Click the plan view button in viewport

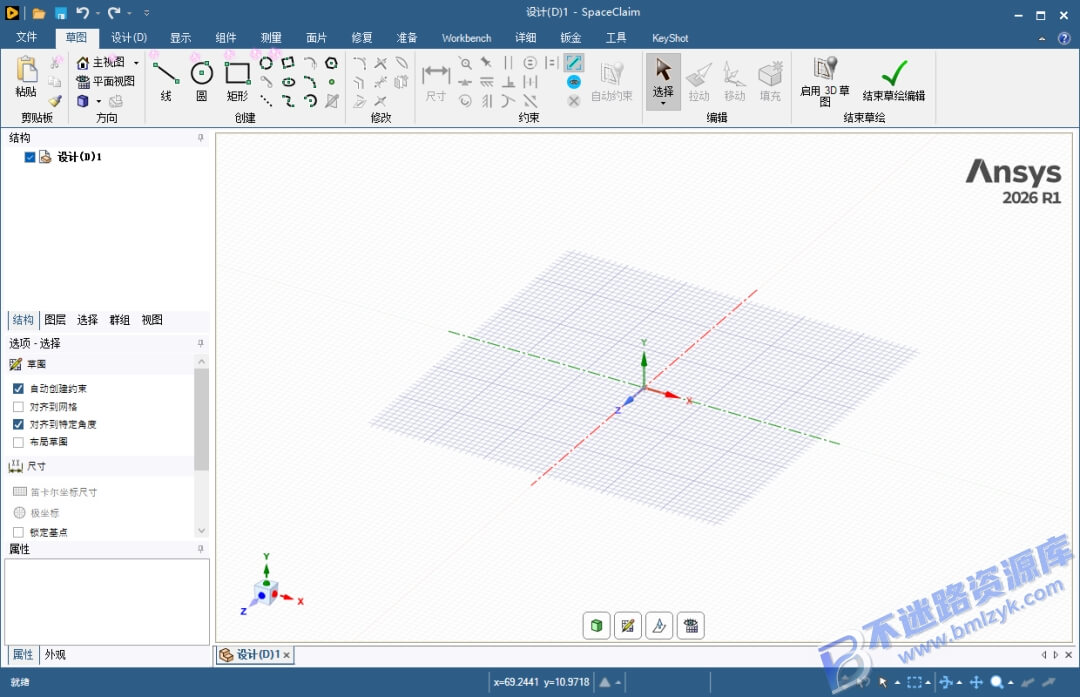691,625
